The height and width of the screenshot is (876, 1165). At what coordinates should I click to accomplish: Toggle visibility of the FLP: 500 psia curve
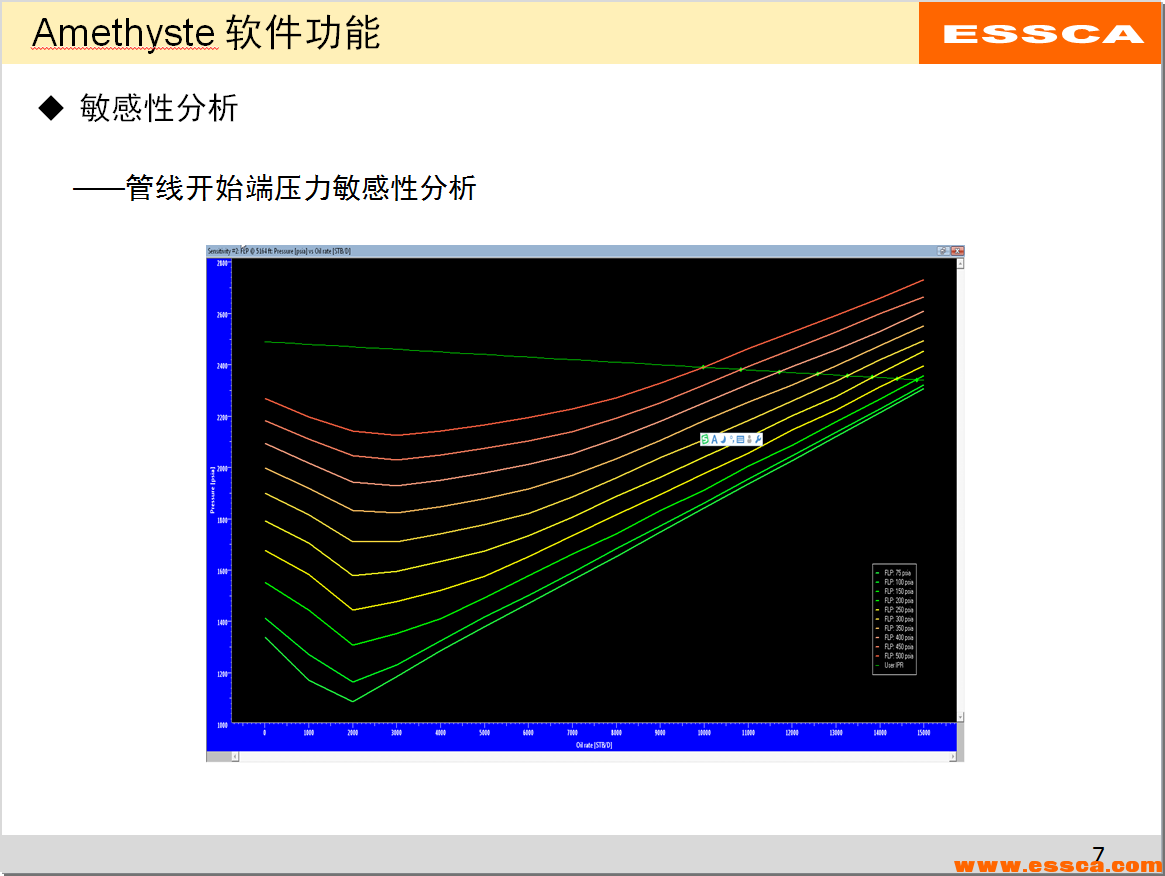pos(898,656)
